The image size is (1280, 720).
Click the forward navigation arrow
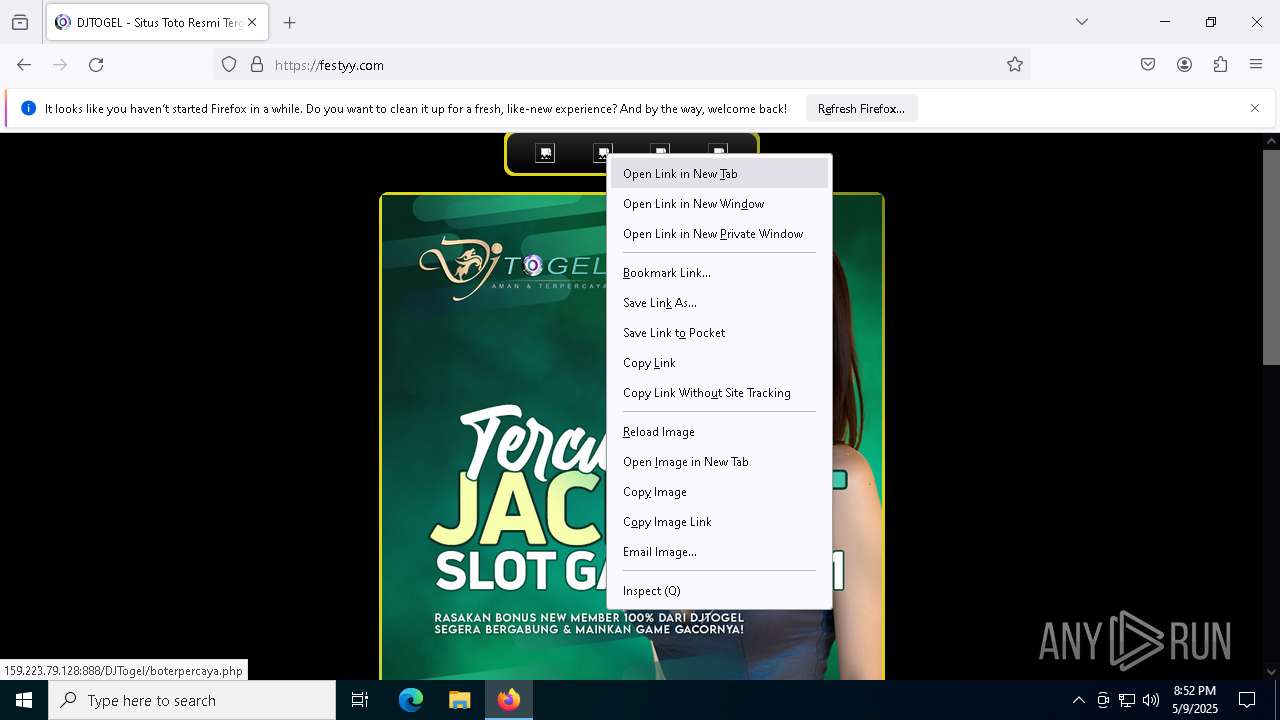pyautogui.click(x=60, y=65)
